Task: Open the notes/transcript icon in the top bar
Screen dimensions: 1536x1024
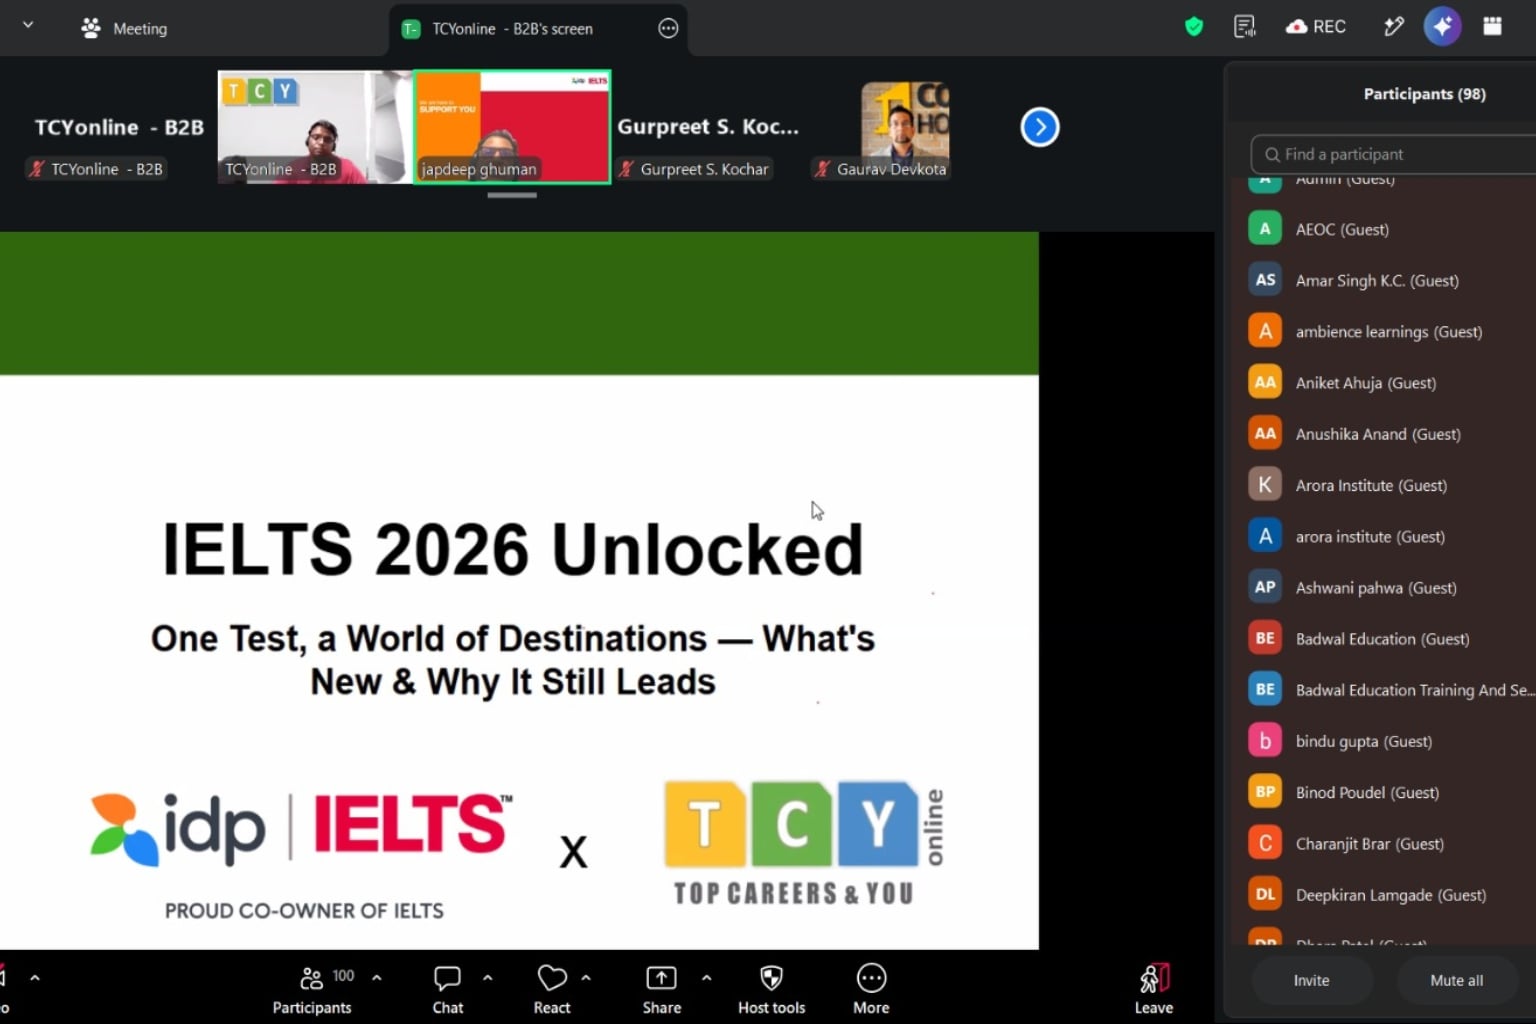Action: [1244, 27]
